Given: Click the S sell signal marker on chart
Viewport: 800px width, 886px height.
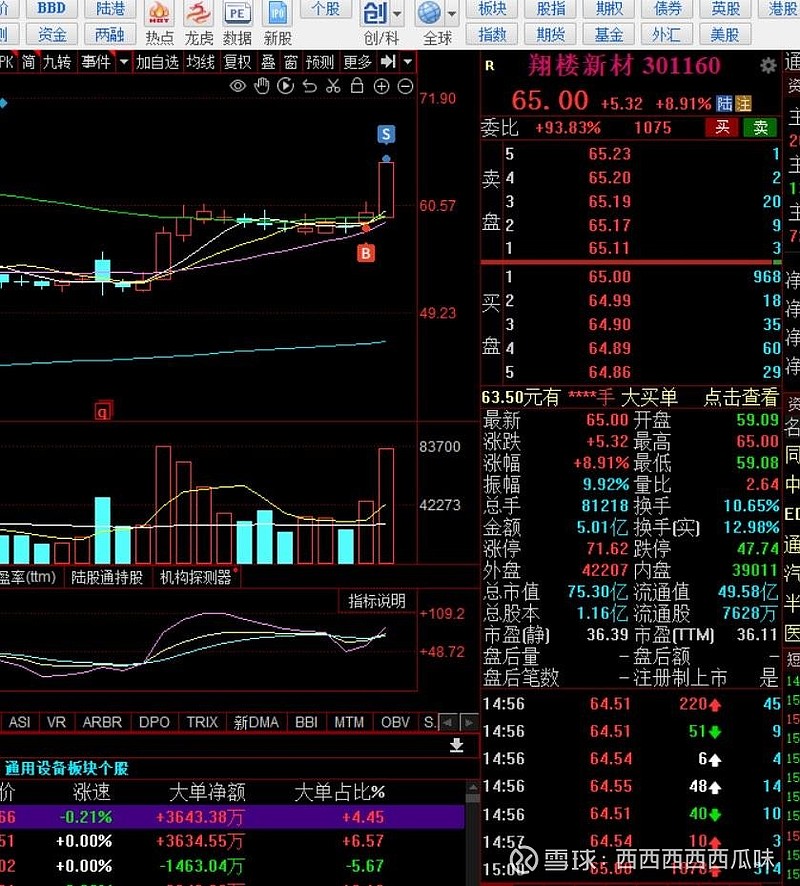Looking at the screenshot, I should (386, 134).
